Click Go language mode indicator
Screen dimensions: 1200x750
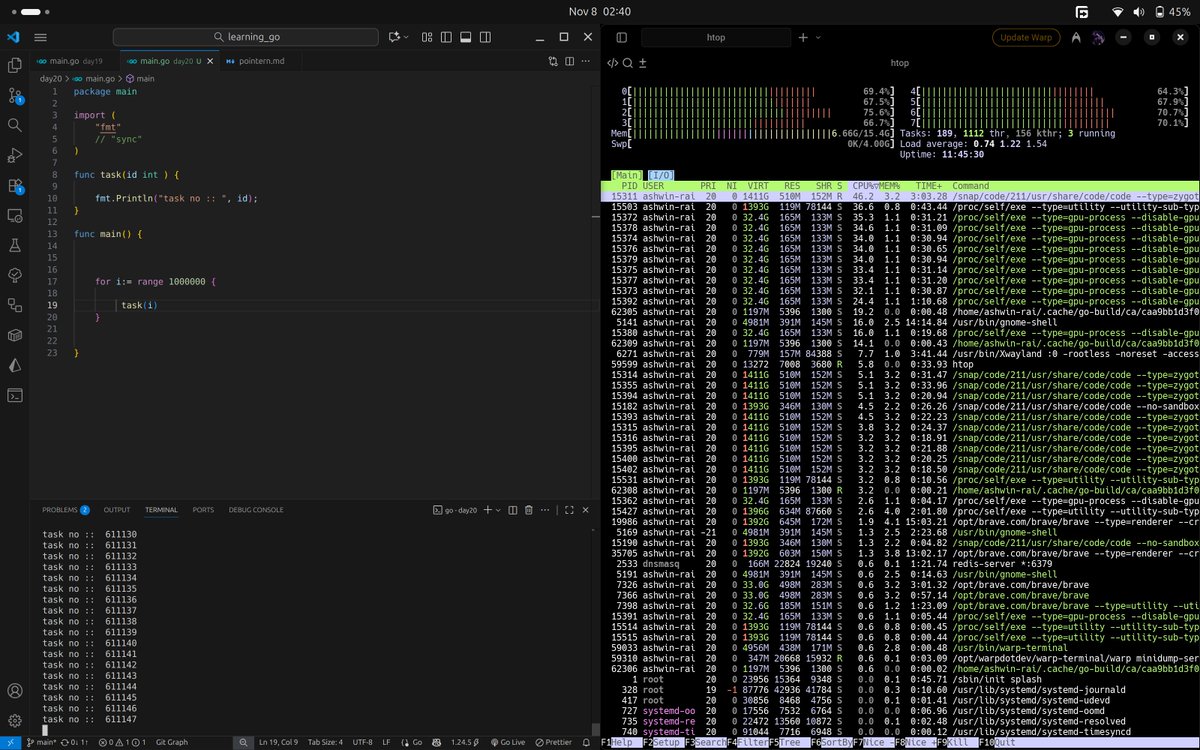416,742
